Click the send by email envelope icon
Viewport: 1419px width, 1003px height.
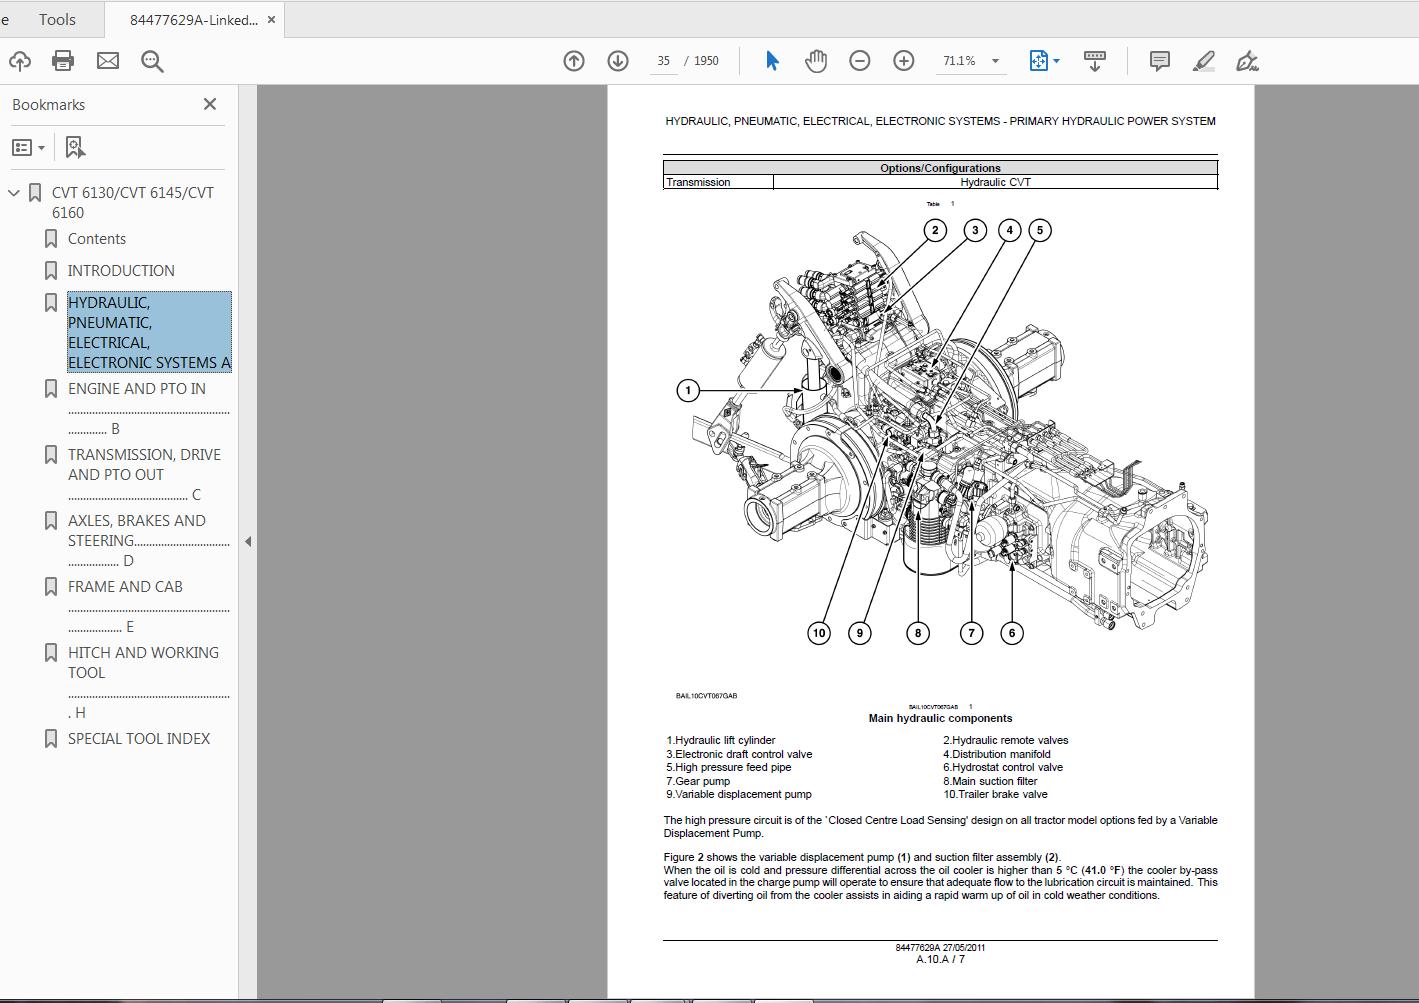tap(108, 61)
